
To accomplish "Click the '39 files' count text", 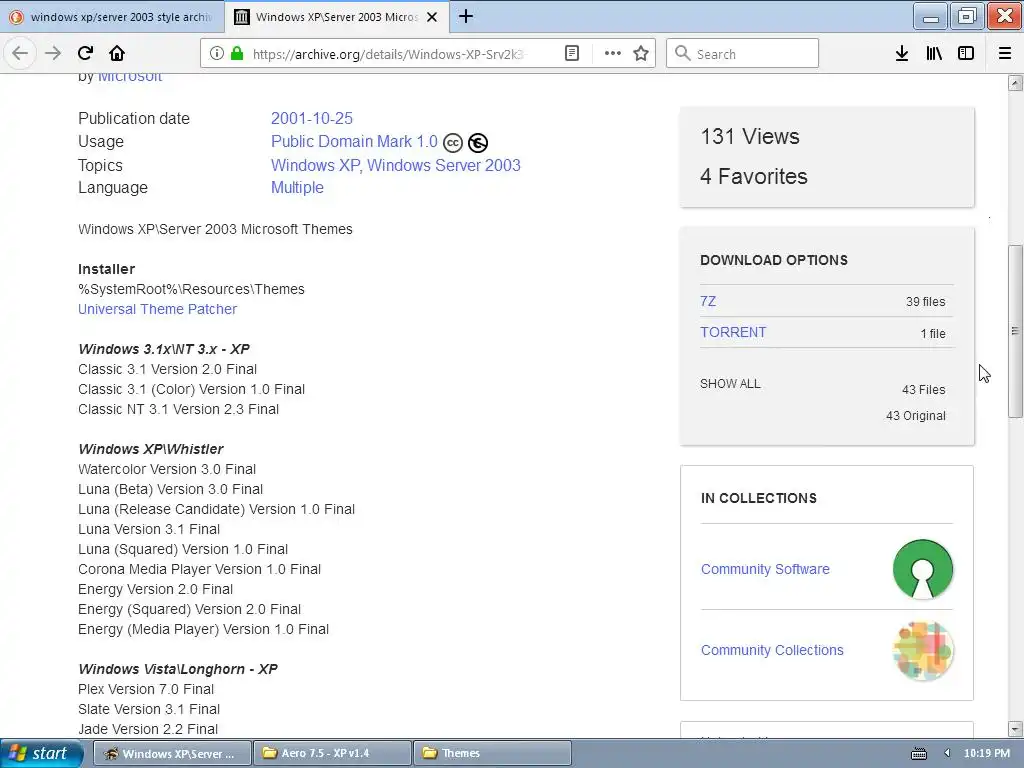I will pos(925,302).
